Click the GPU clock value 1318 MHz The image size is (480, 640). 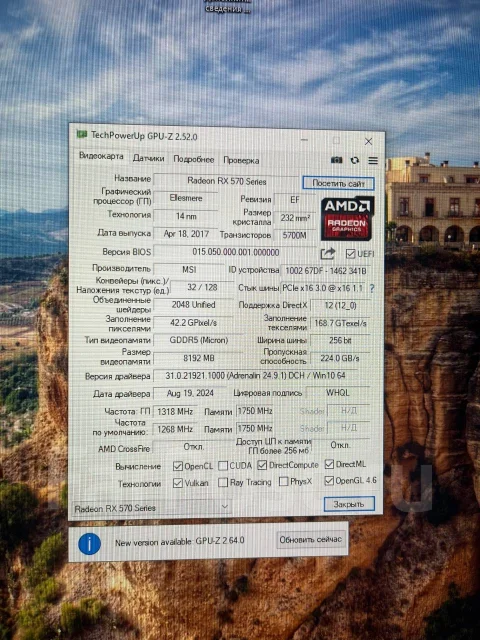point(175,412)
